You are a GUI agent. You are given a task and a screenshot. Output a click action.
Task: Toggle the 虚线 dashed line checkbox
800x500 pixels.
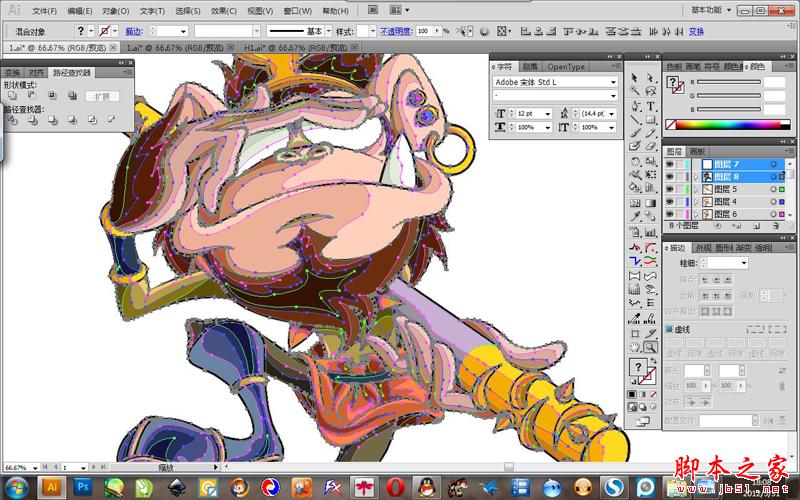pos(669,330)
